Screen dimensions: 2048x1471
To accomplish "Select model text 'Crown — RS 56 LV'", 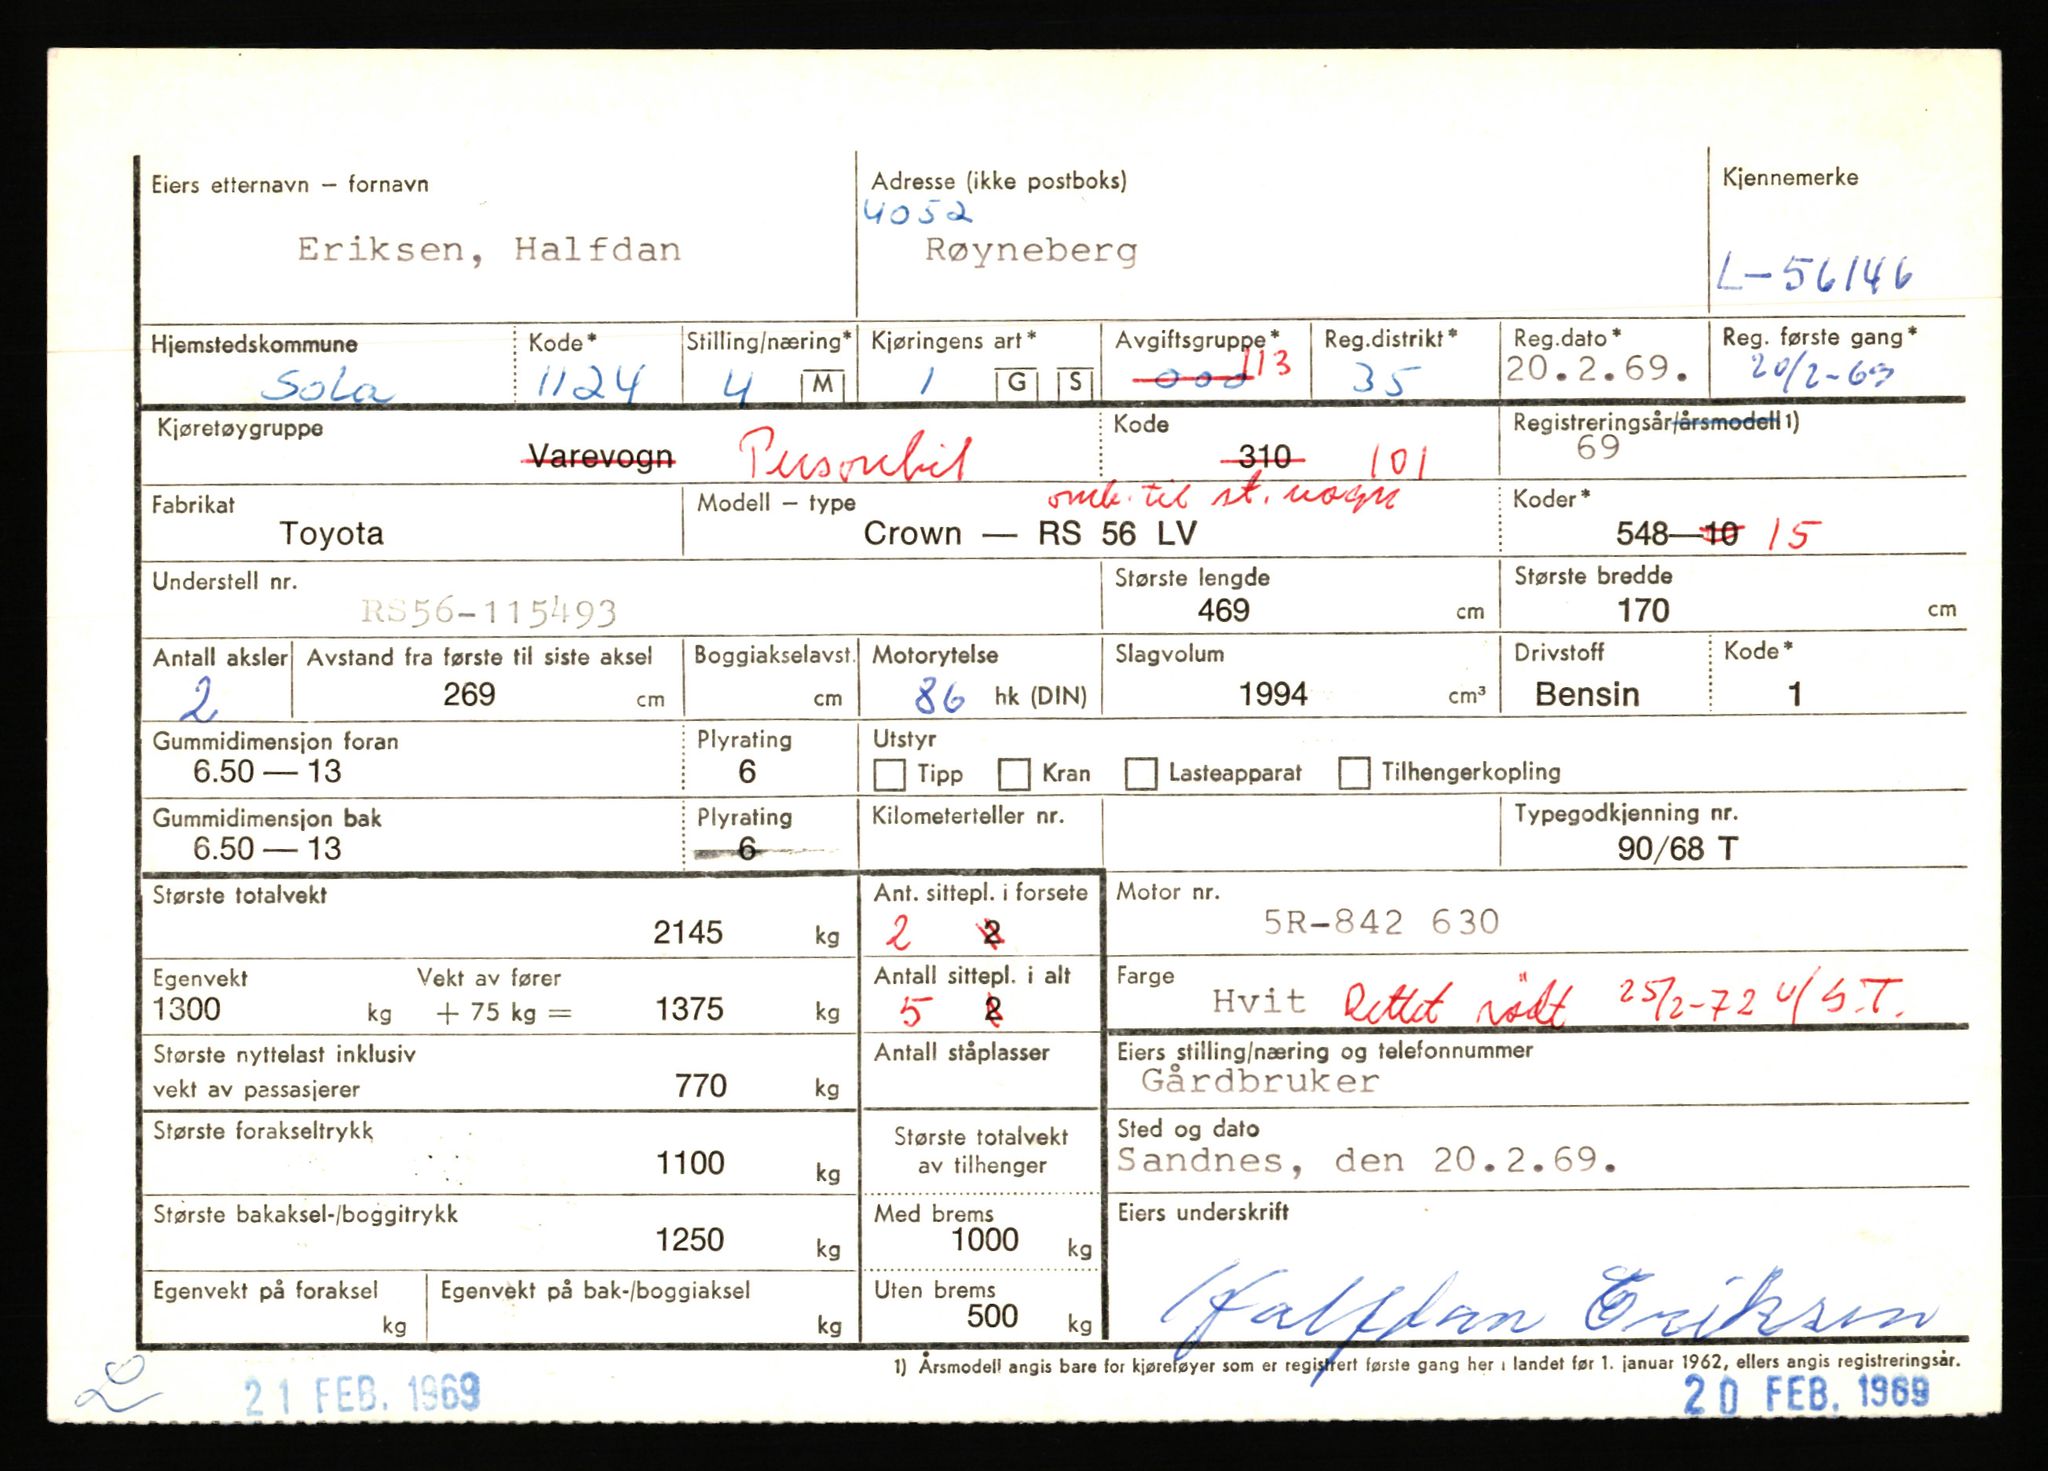I will click(1030, 533).
